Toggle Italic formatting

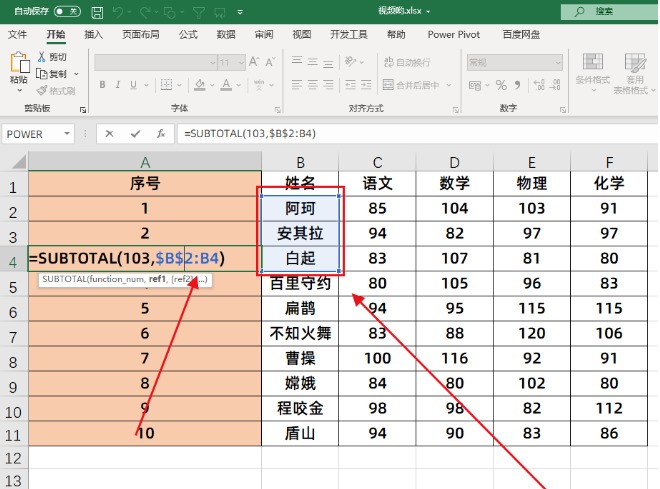(118, 85)
